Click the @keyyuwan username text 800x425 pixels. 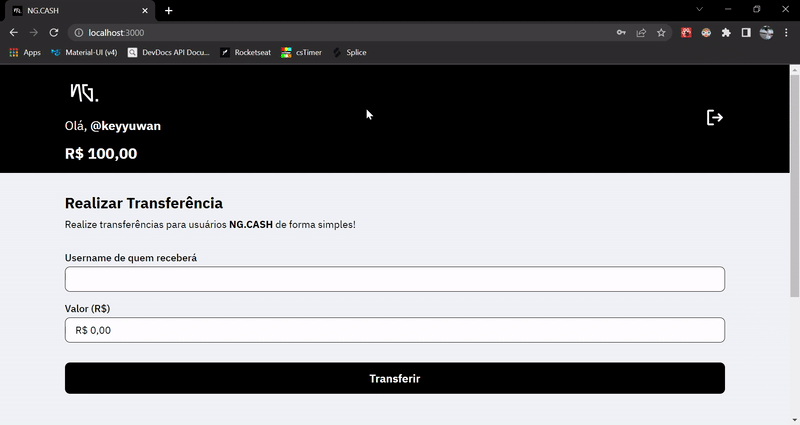point(126,126)
